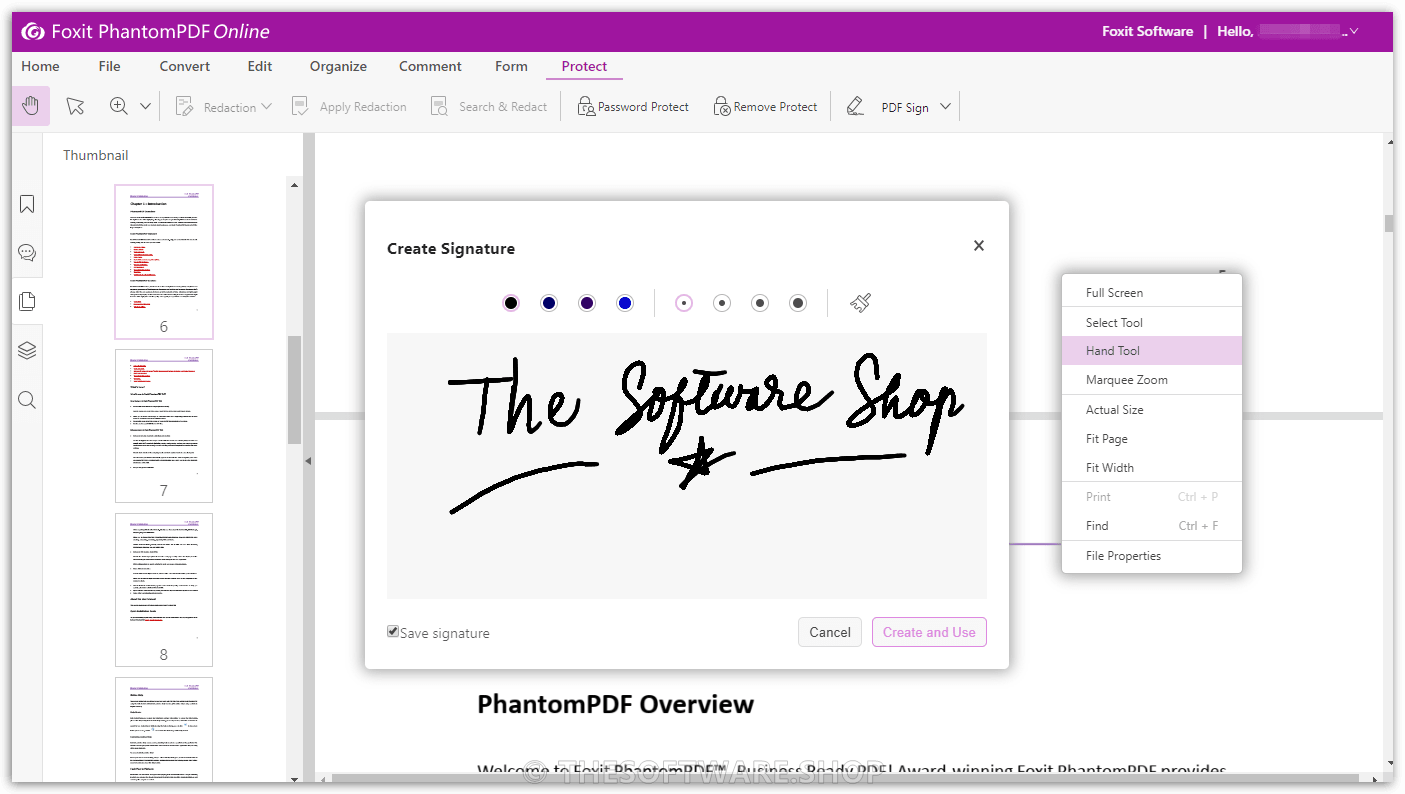Click the document scrollbar up arrow
This screenshot has height=794, width=1405.
[x=1388, y=143]
